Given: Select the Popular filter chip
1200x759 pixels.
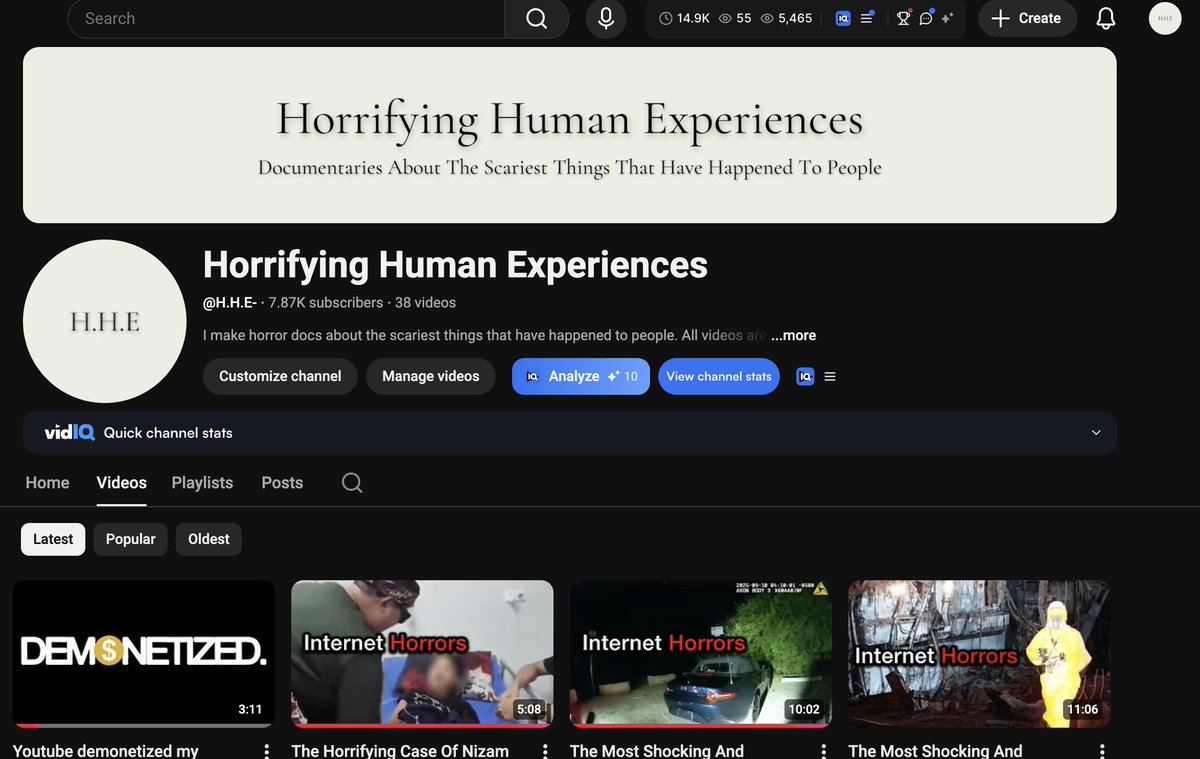Looking at the screenshot, I should click(131, 539).
